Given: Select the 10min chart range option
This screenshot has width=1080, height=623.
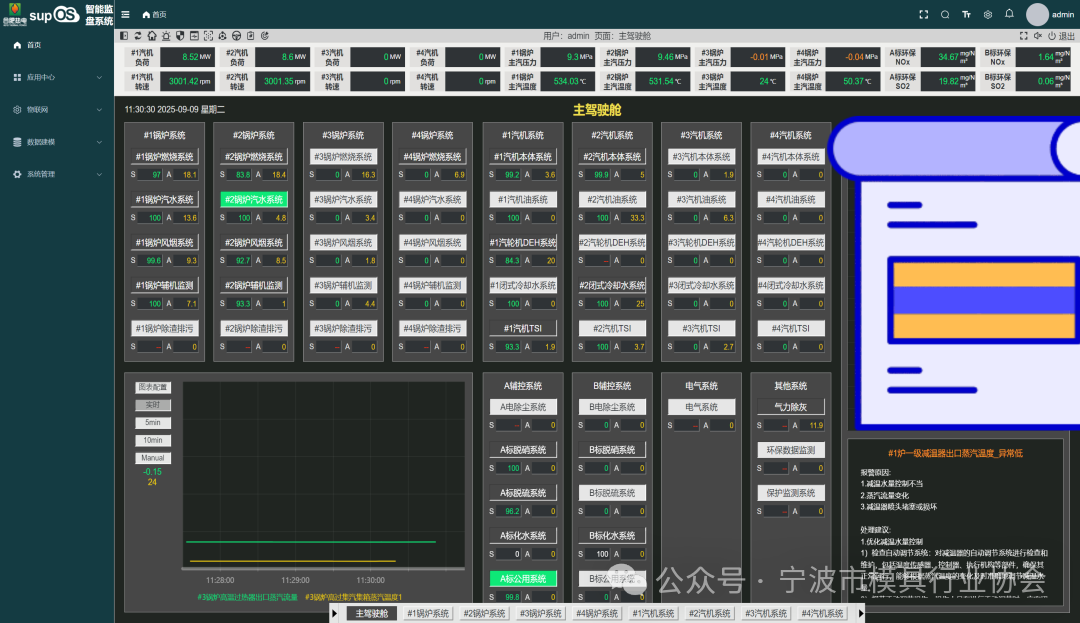Looking at the screenshot, I should [x=153, y=440].
